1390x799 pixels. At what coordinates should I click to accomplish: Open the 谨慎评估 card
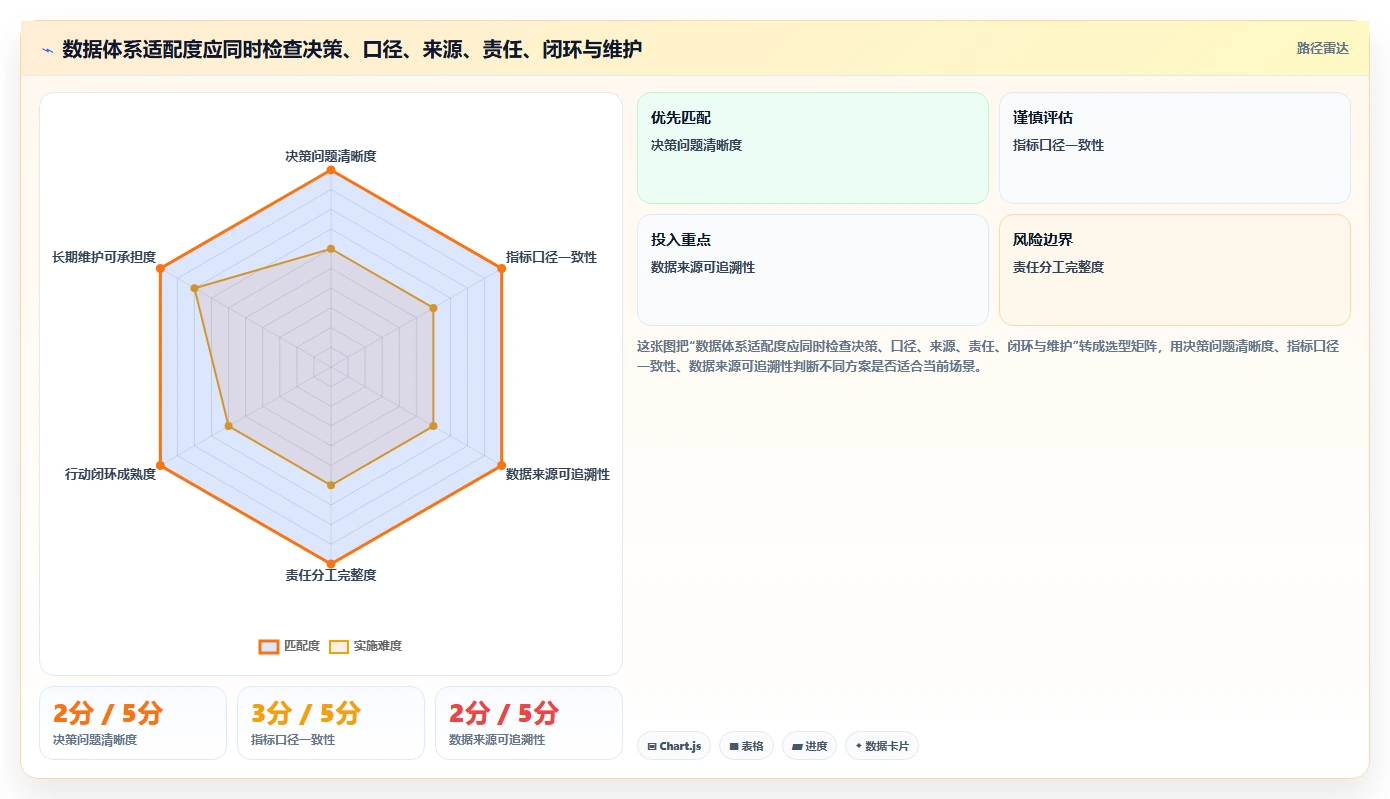[1175, 148]
